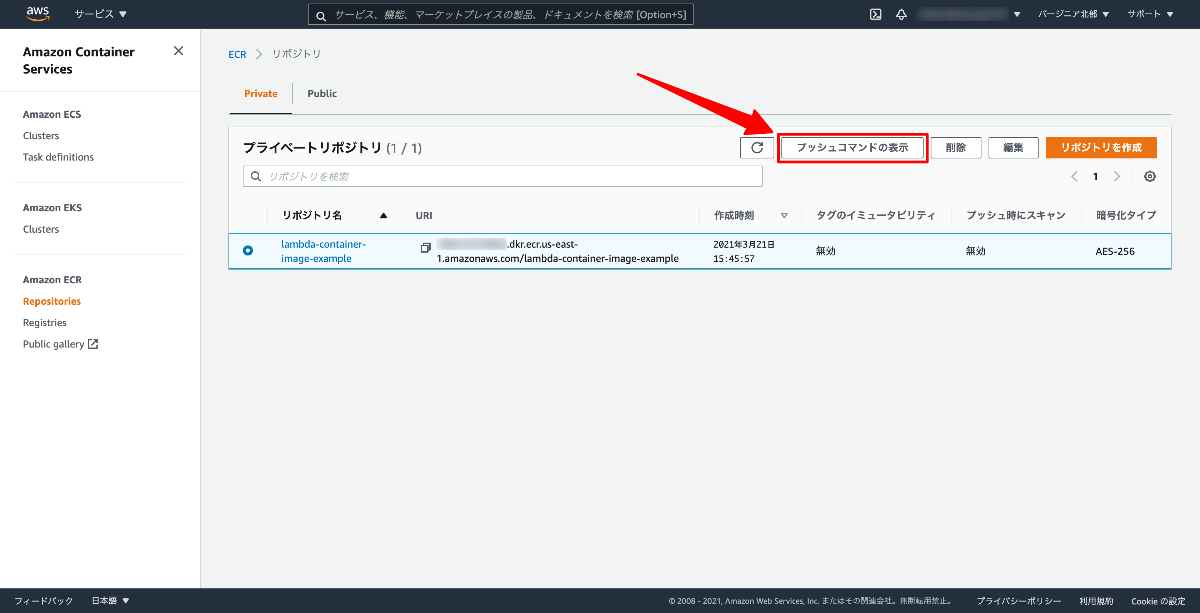Go to previous page arrow
Viewport: 1200px width, 613px height.
1074,176
